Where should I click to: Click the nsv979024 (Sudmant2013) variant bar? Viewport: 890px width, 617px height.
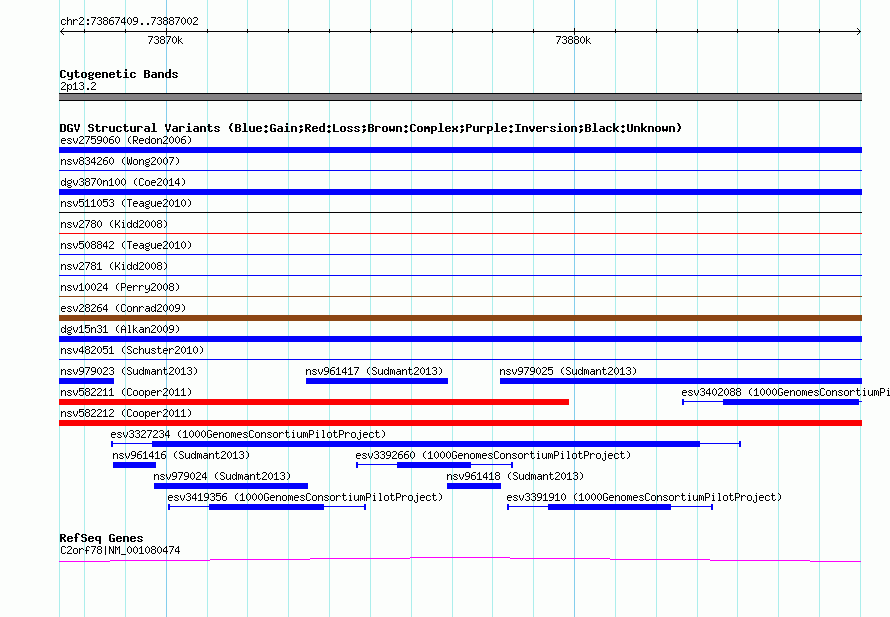(x=231, y=486)
